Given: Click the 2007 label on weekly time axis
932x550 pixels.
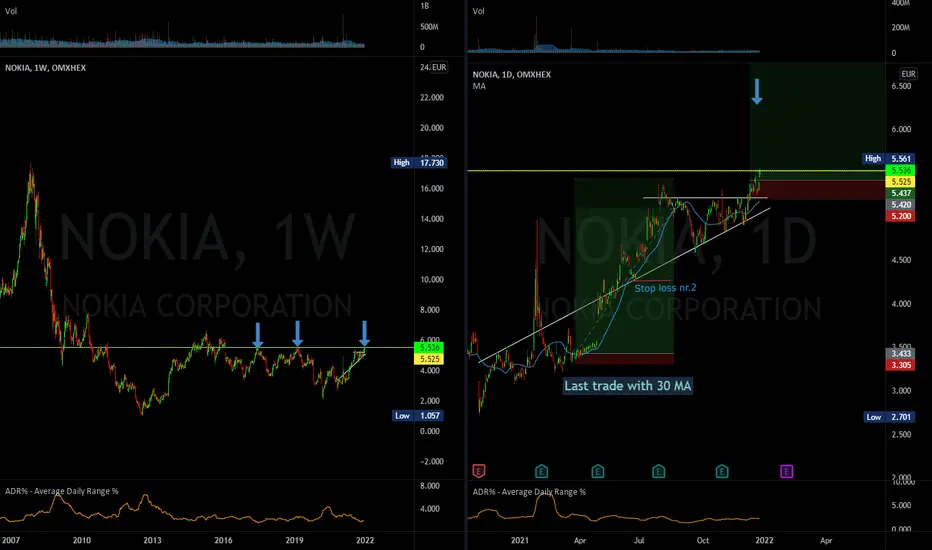Looking at the screenshot, I should 11,540.
